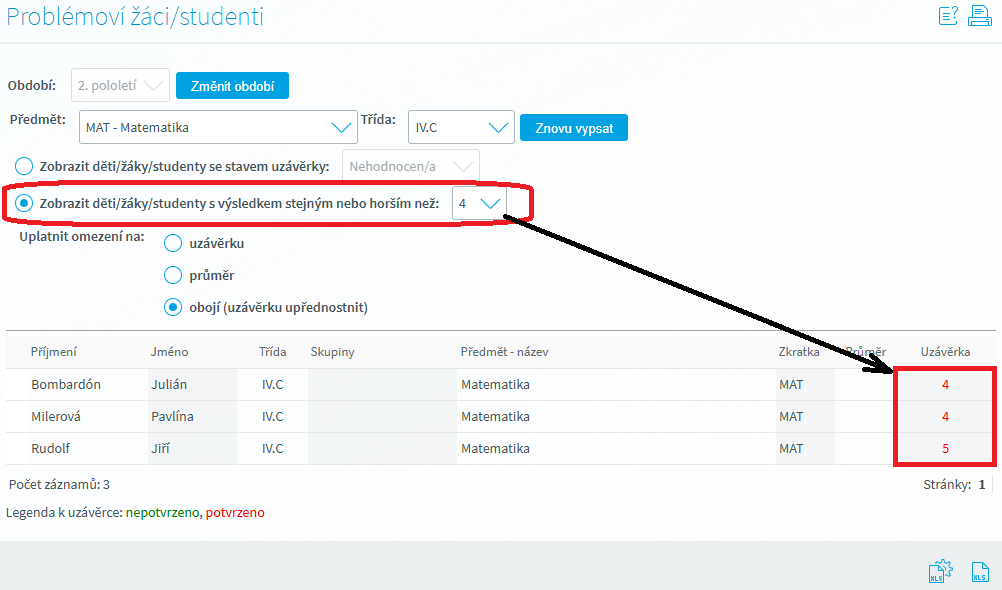Open XLS export settings with gear
This screenshot has width=1002, height=590.
coord(939,570)
